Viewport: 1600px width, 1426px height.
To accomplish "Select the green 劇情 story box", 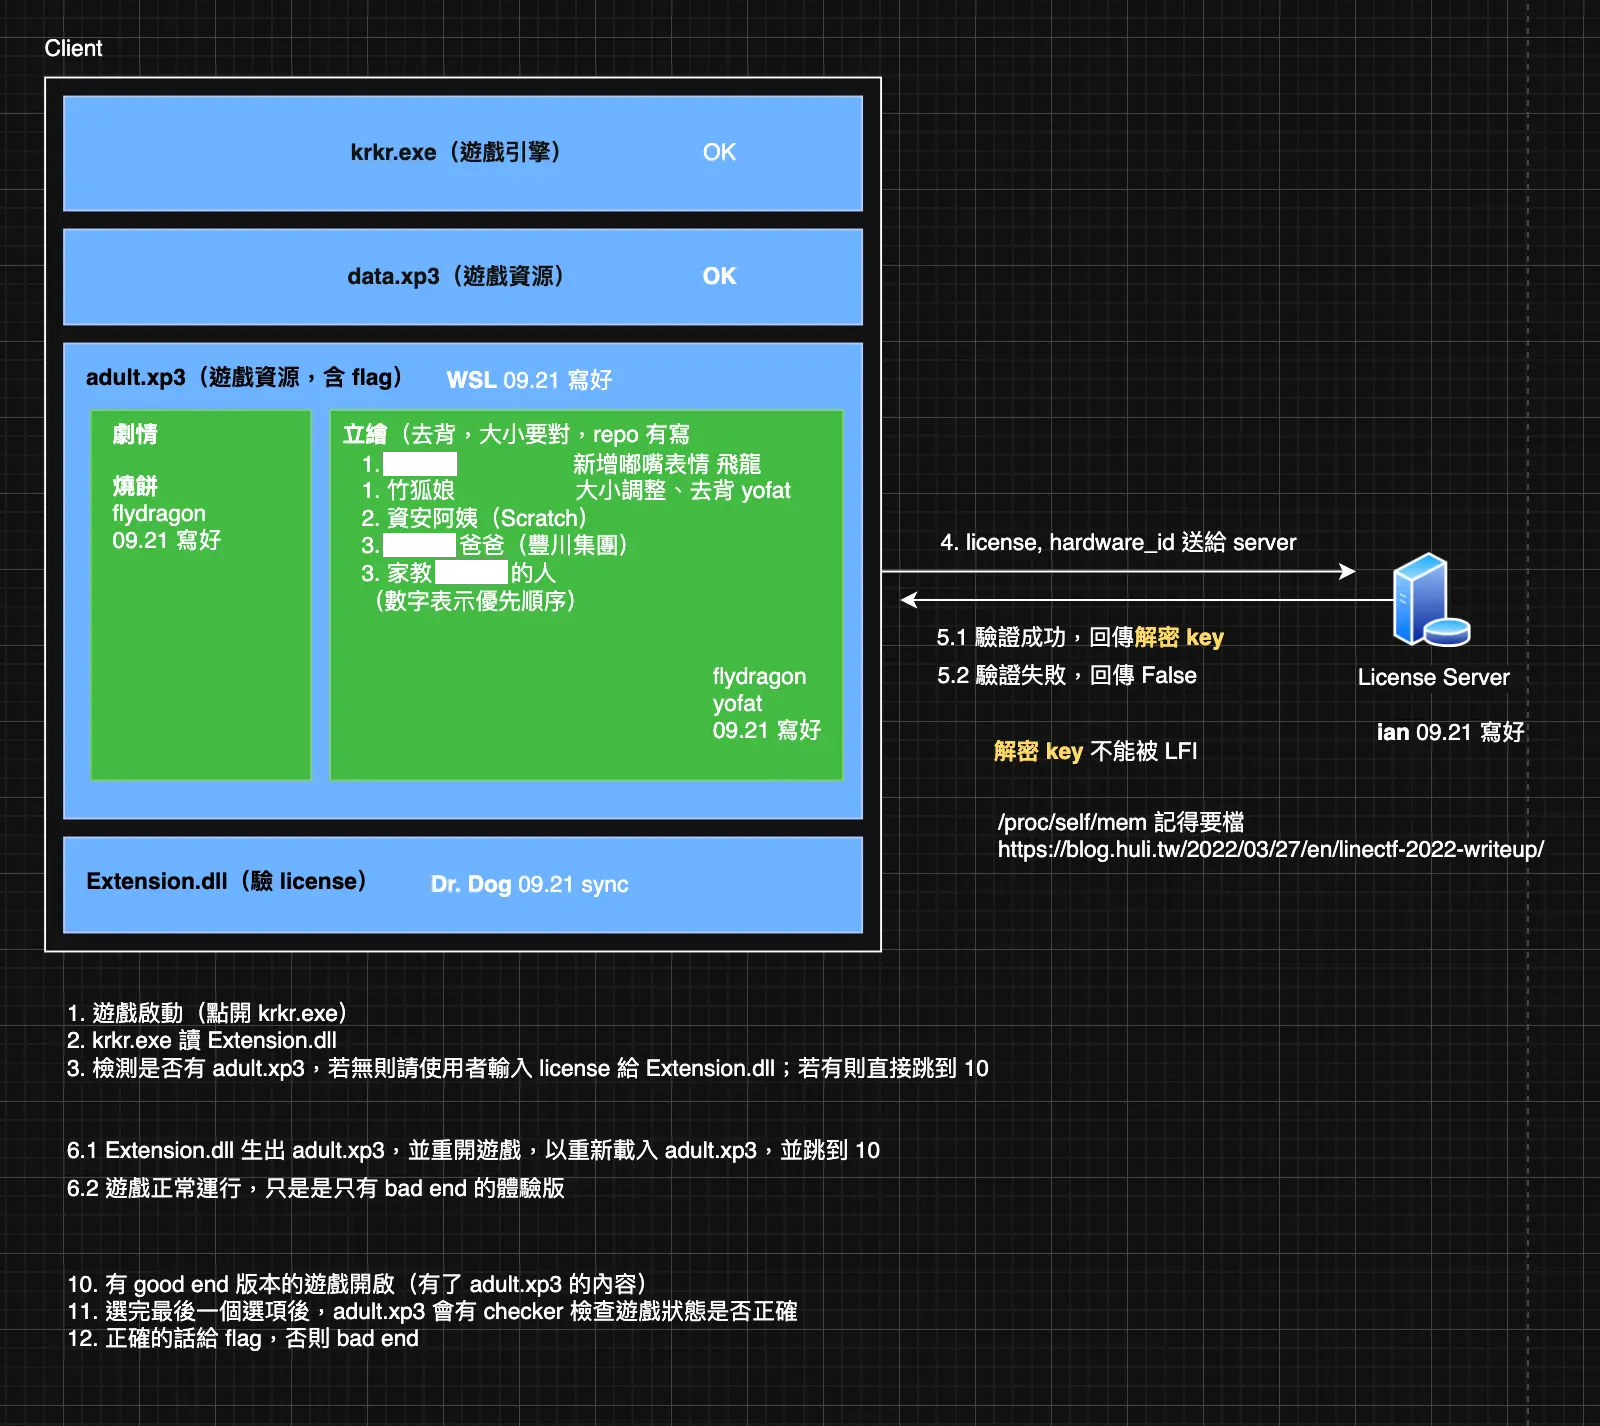I will tap(201, 595).
